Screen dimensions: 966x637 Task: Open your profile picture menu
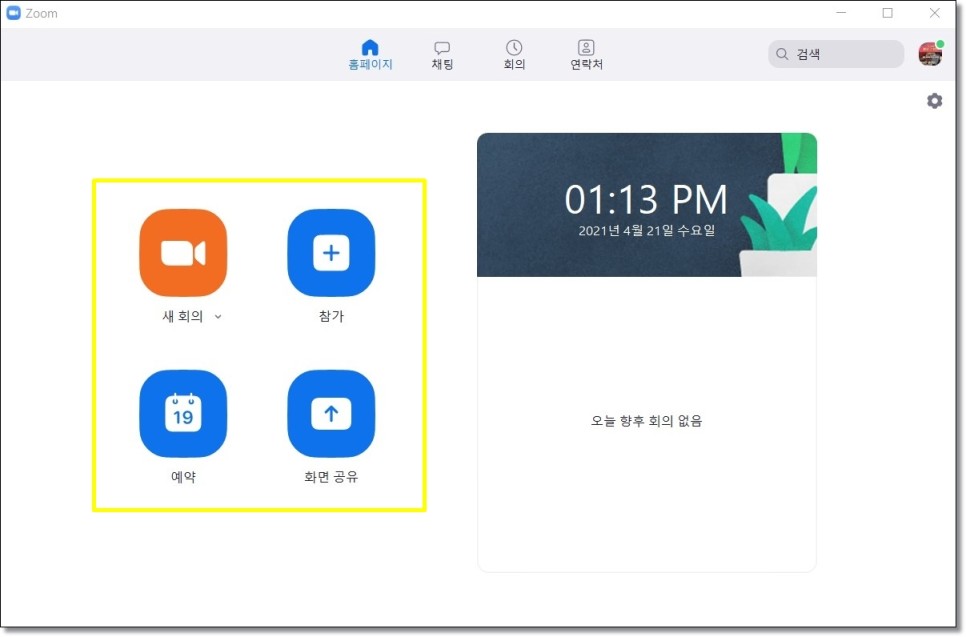pyautogui.click(x=930, y=53)
